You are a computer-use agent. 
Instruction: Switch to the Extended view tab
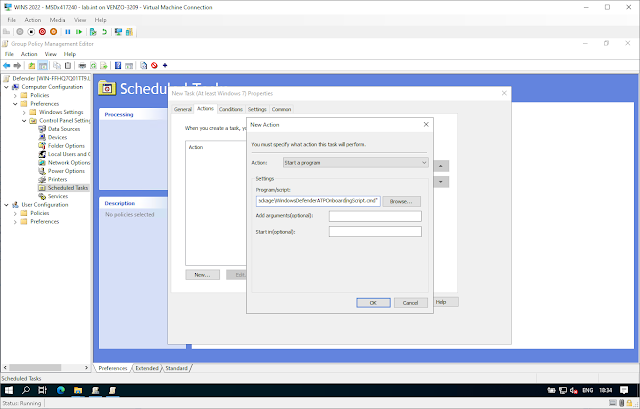147,368
